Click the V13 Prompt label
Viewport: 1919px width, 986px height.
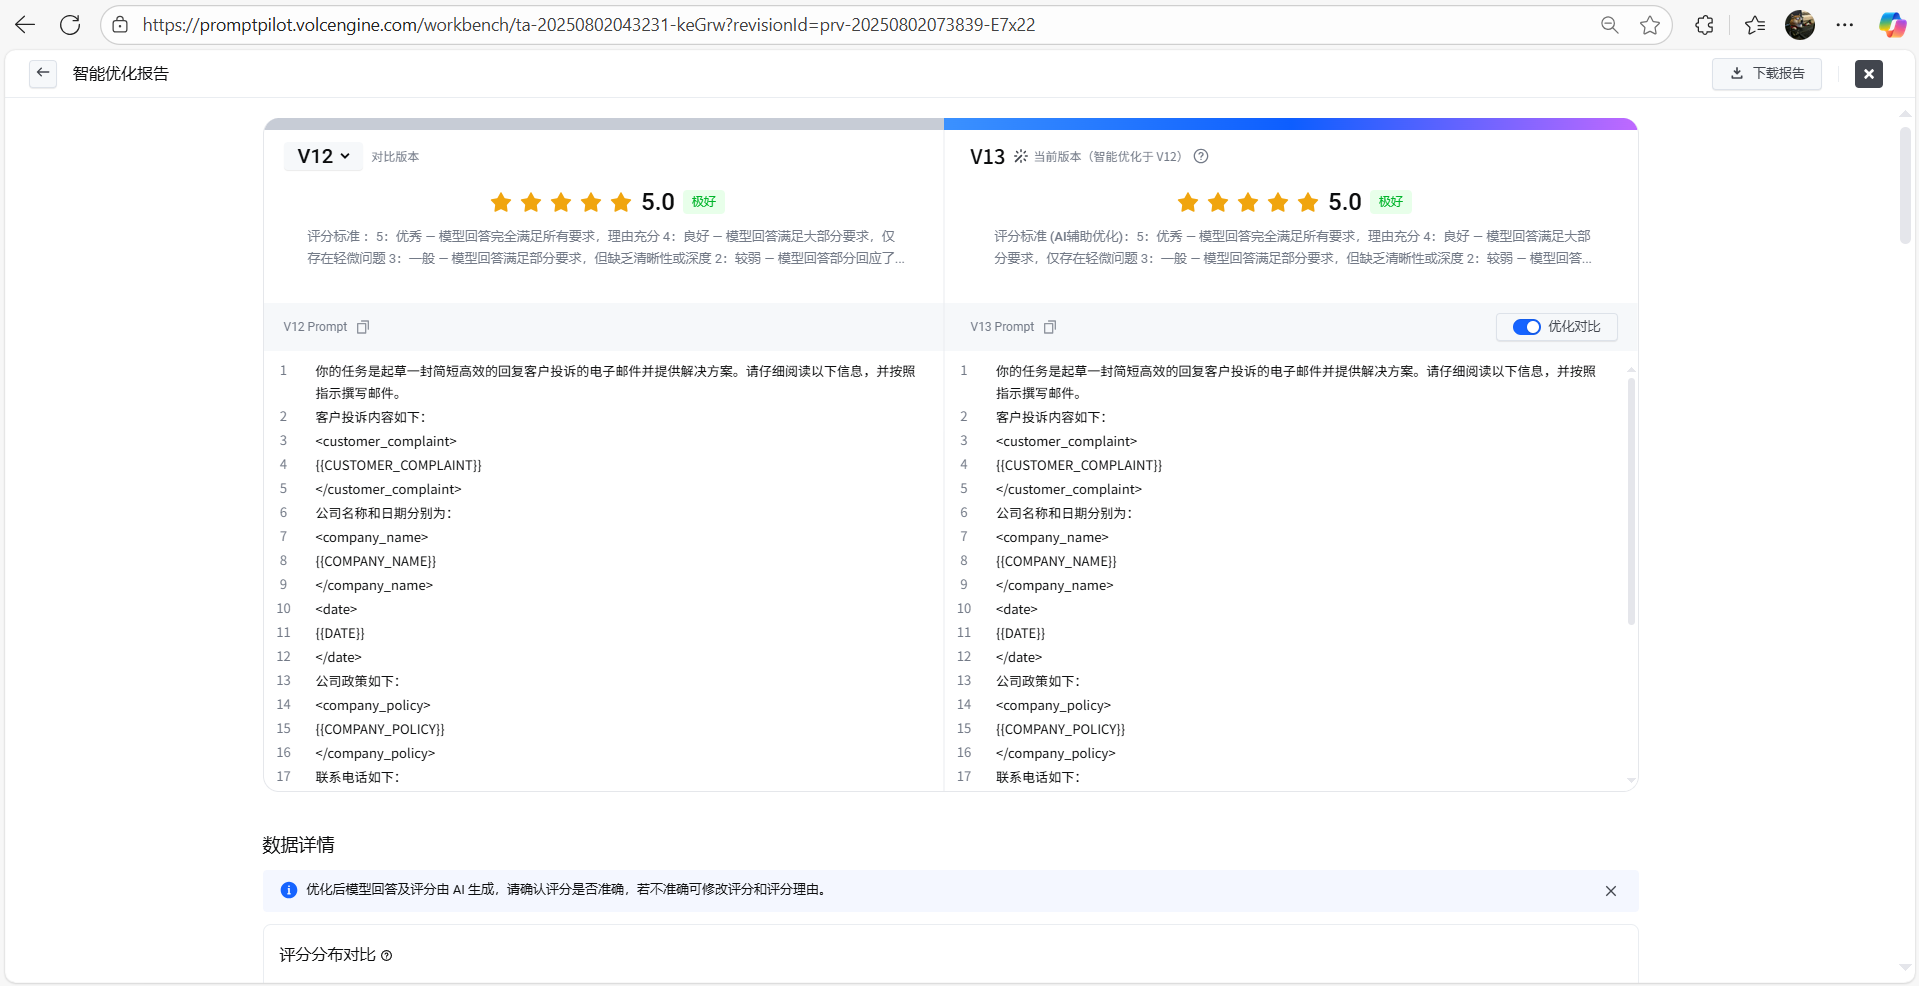pos(1002,327)
